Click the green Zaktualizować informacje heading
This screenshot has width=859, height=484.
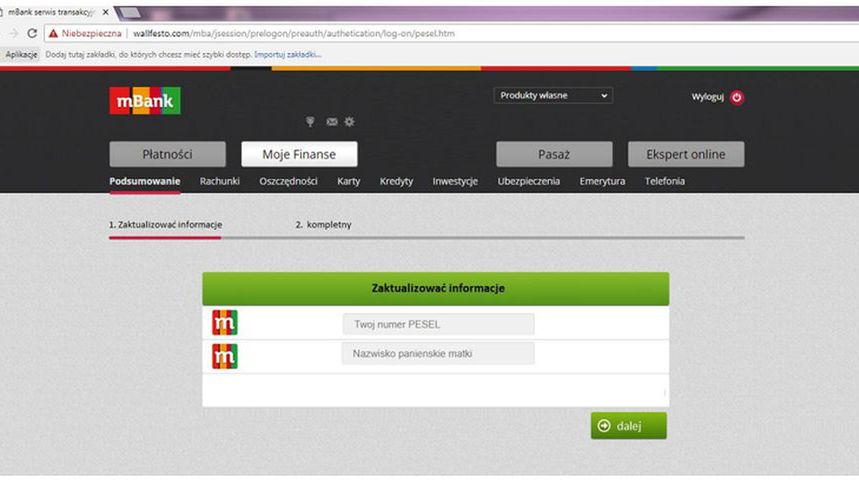pos(436,288)
